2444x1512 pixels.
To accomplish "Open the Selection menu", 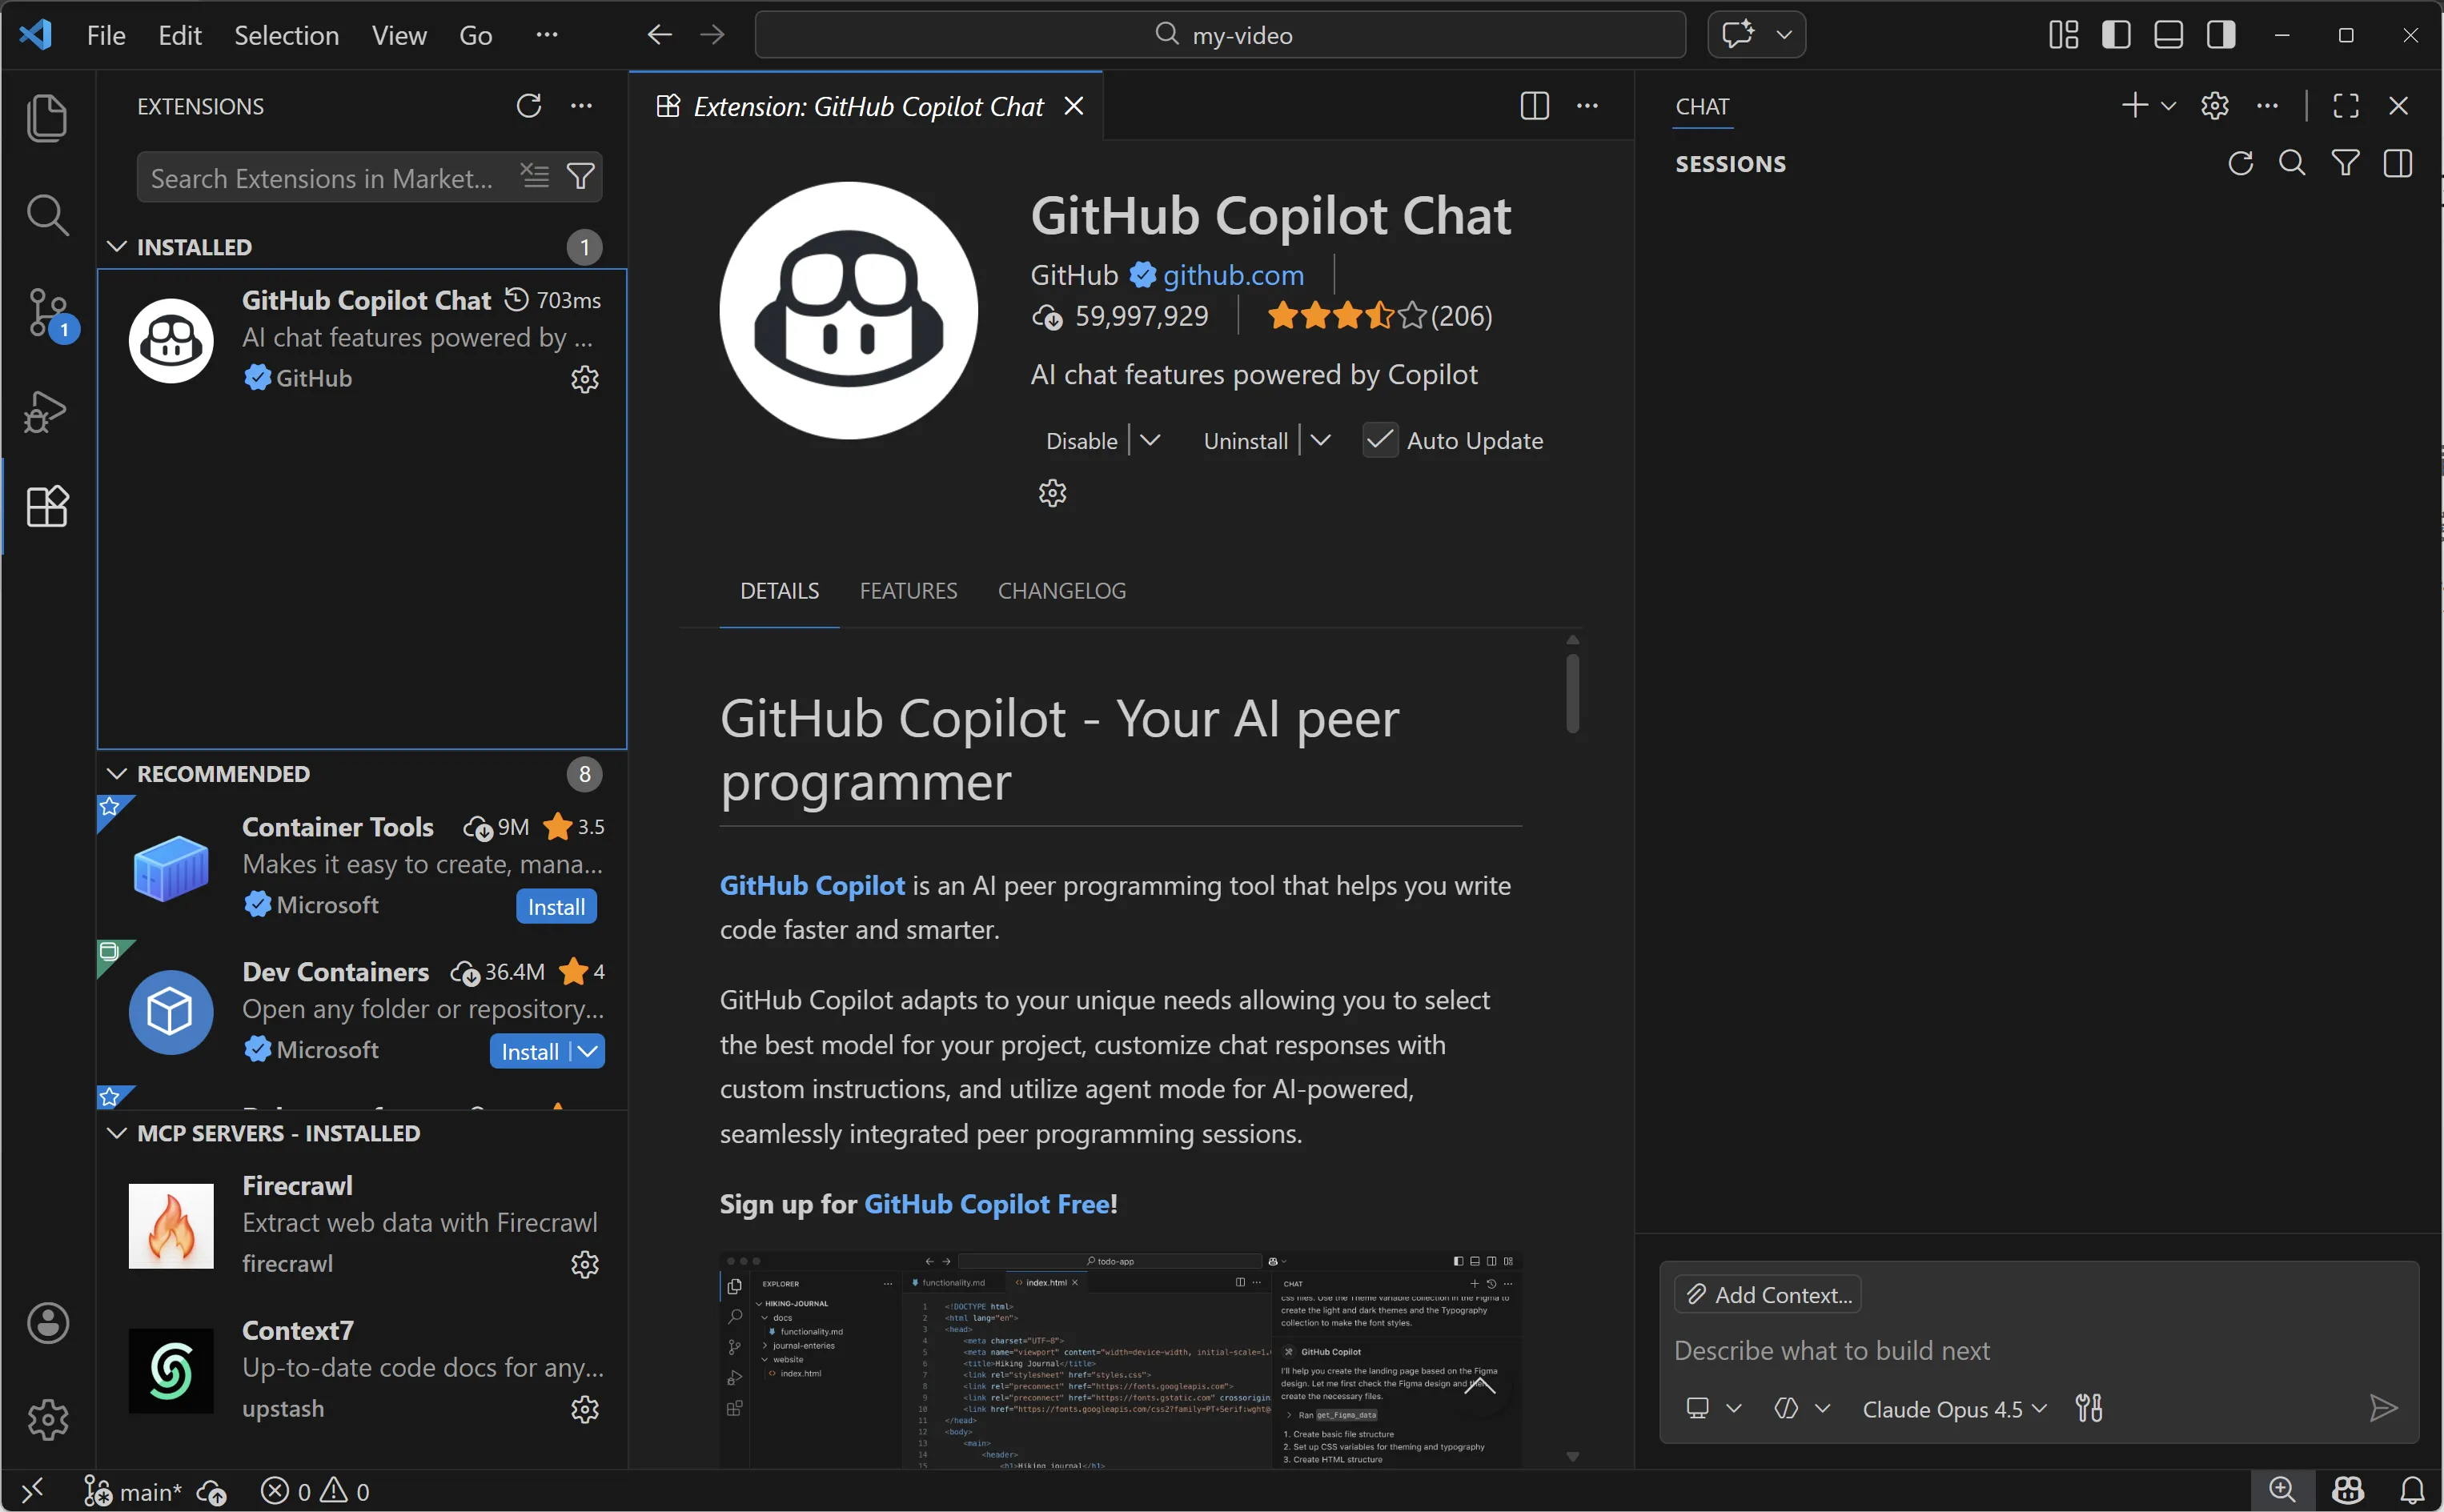I will [x=286, y=35].
